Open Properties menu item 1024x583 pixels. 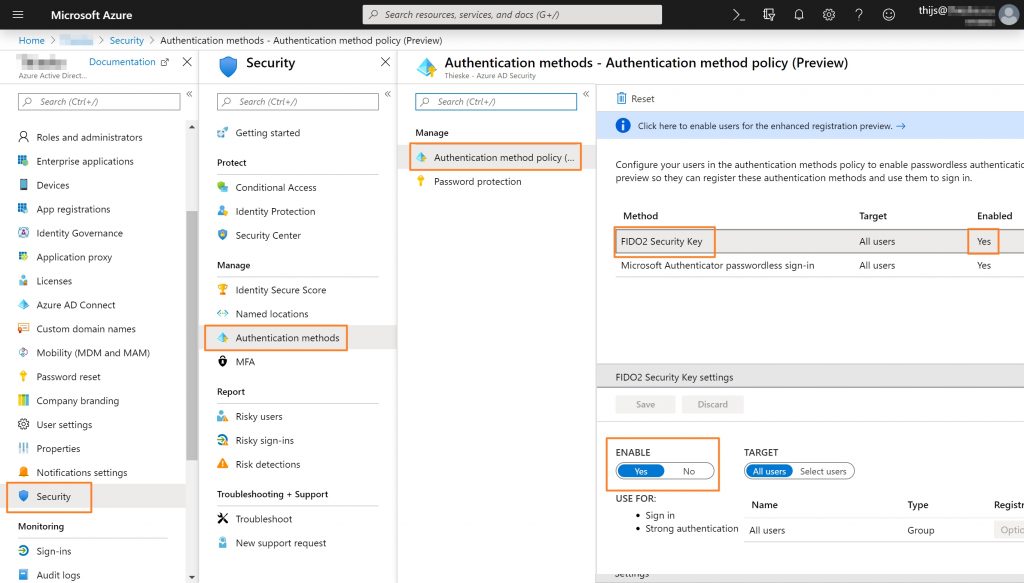pos(58,449)
